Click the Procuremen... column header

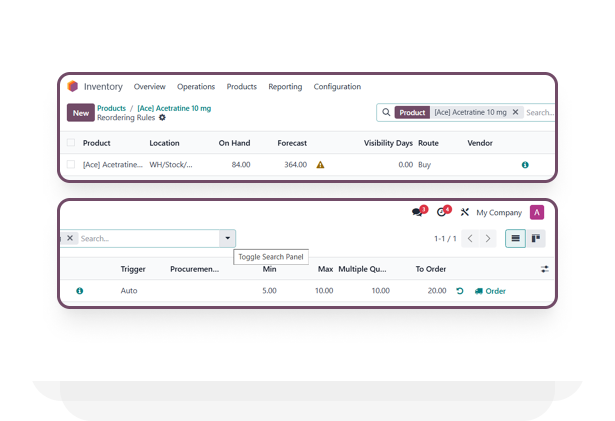point(195,269)
